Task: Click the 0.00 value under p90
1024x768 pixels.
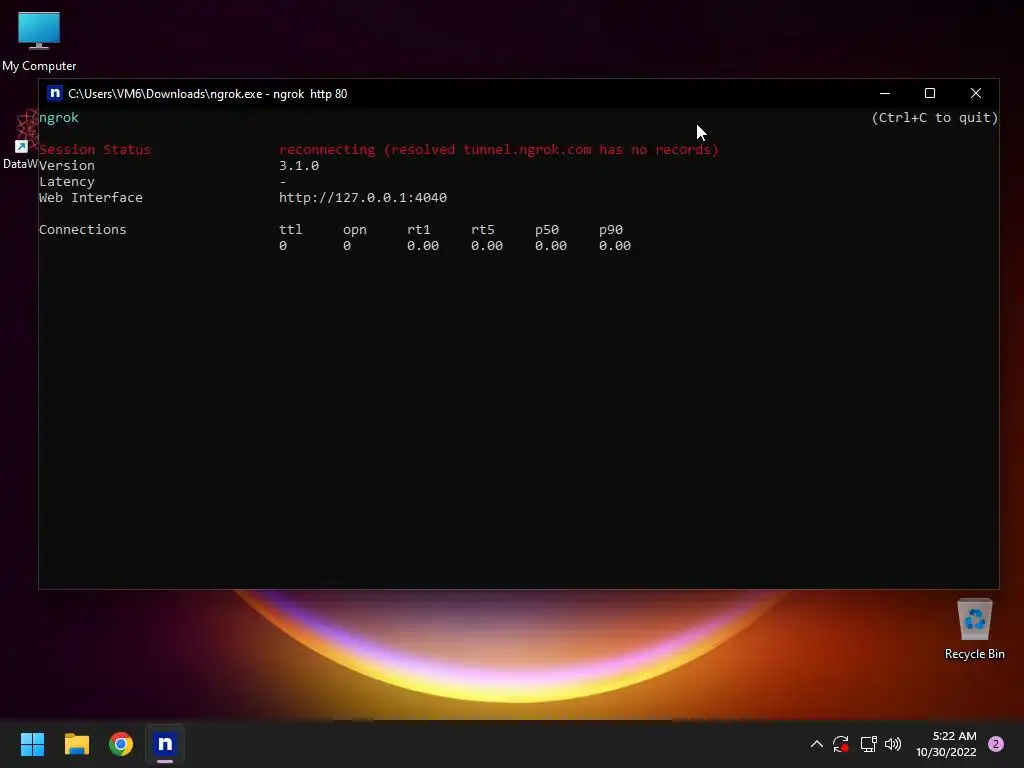Action: (615, 246)
